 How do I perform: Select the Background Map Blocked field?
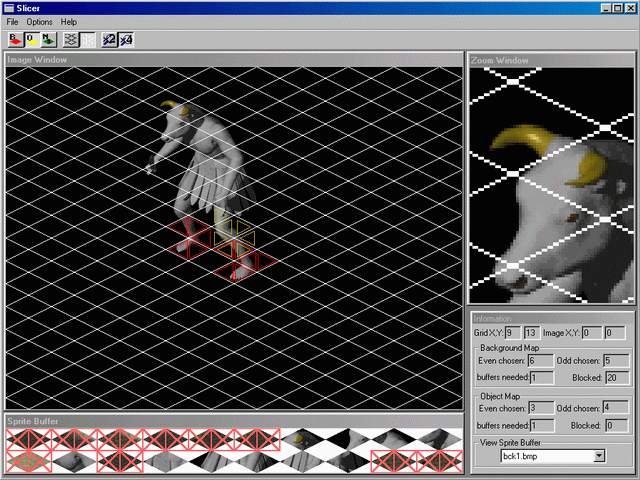[x=616, y=377]
